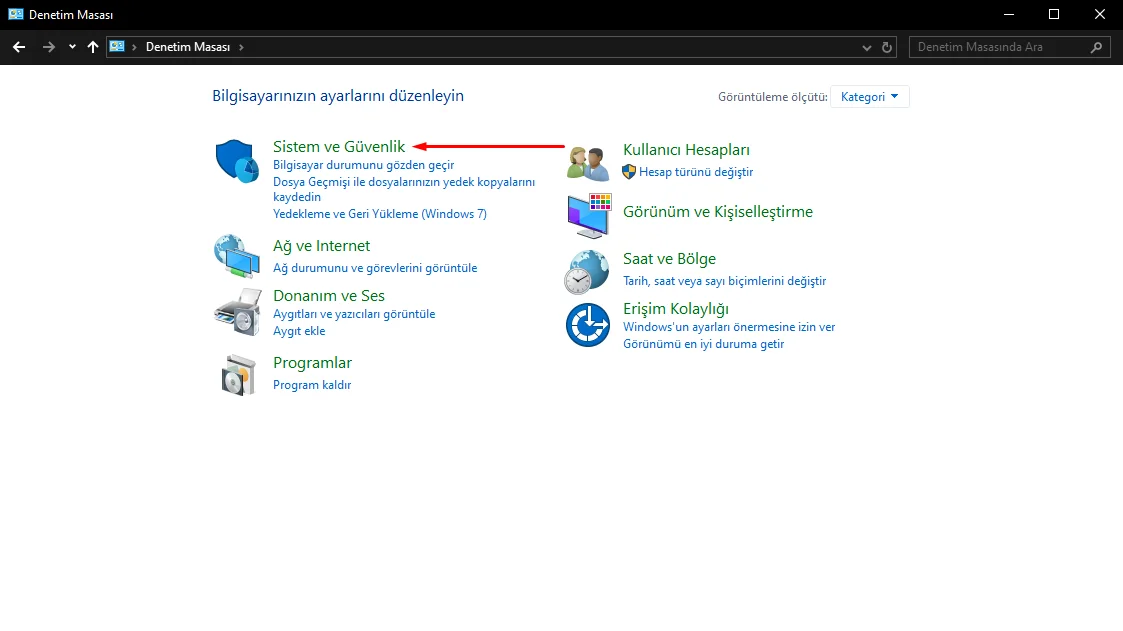Focus the Denetim Masasında Ara search box
1123x631 pixels.
point(1009,47)
